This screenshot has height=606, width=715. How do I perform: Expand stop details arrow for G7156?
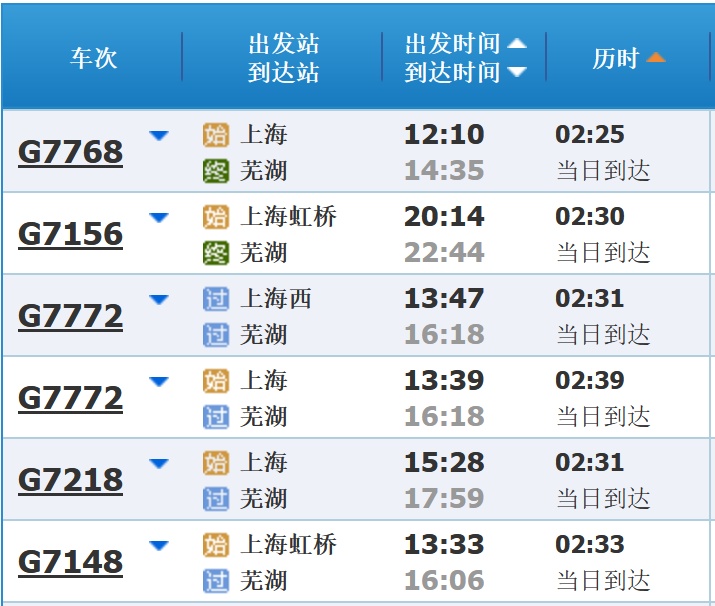(159, 218)
